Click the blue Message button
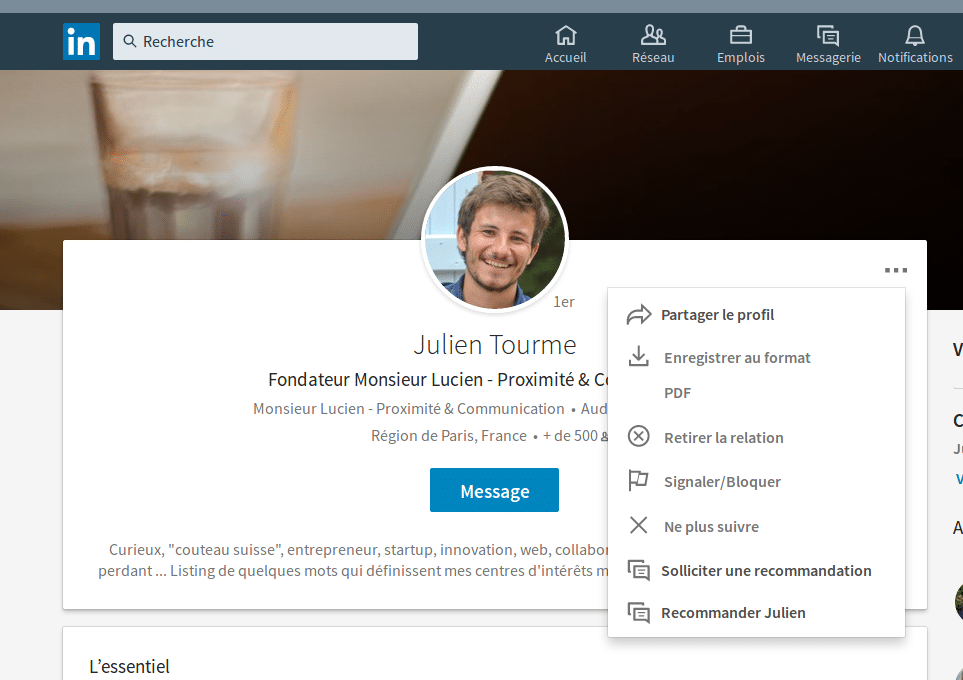The image size is (963, 680). 494,490
